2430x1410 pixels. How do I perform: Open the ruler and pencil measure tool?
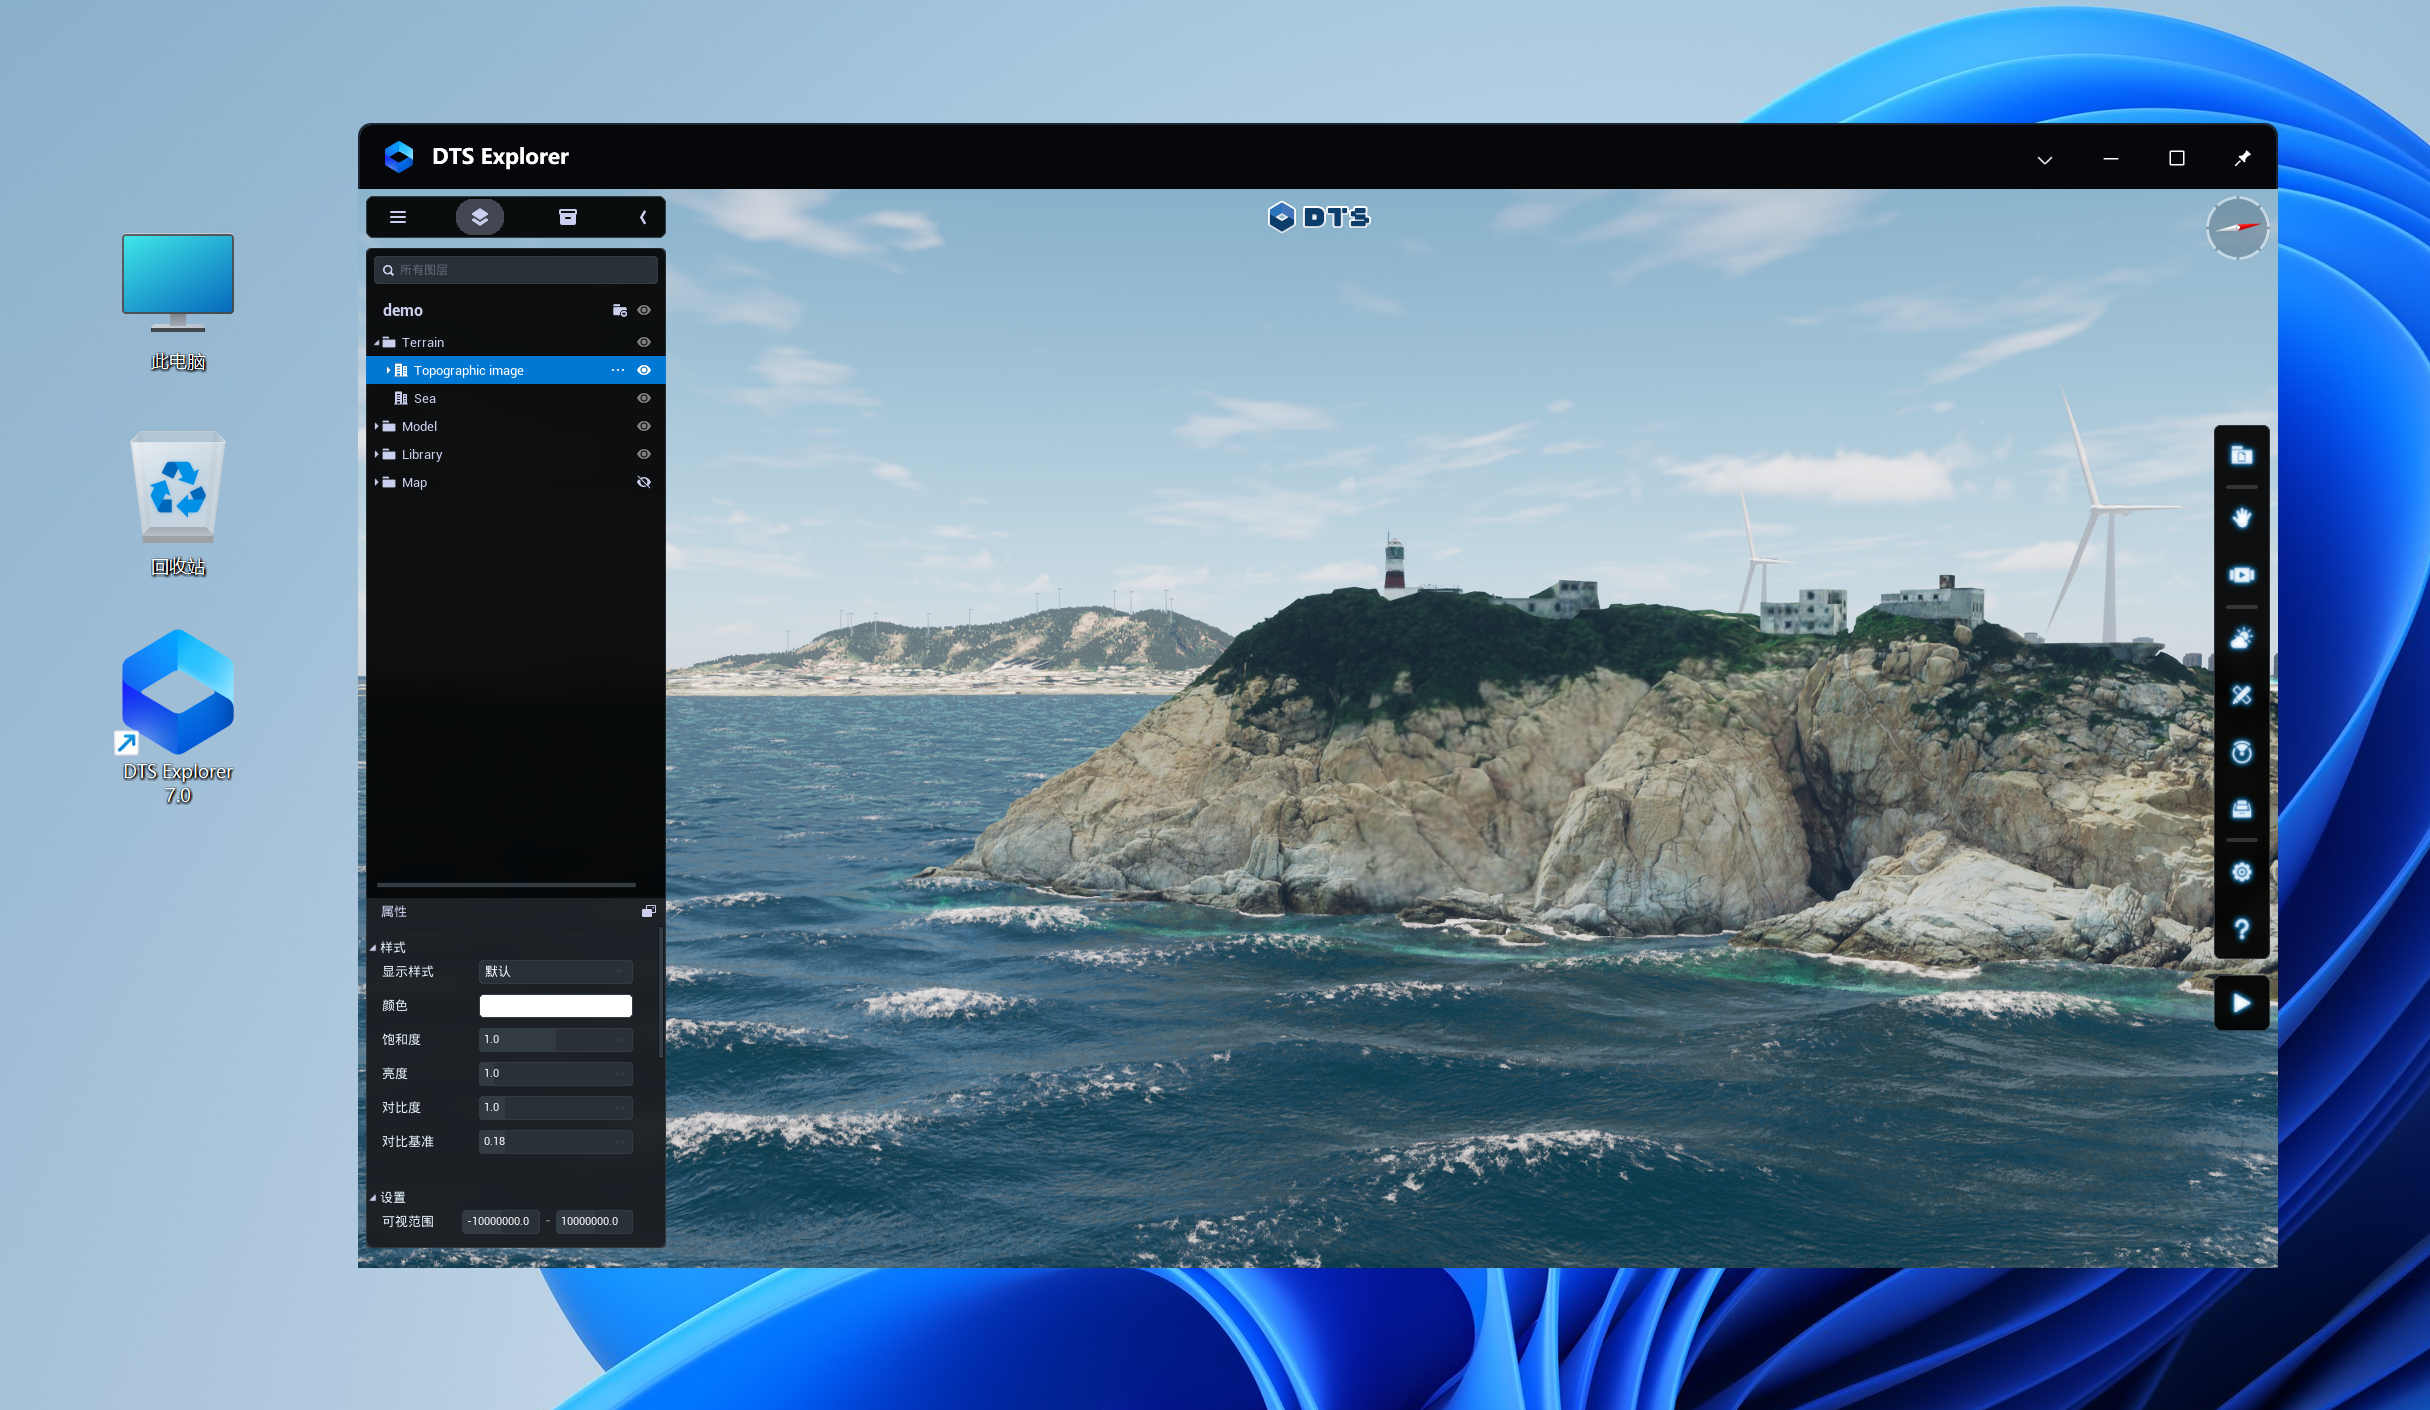[2242, 695]
